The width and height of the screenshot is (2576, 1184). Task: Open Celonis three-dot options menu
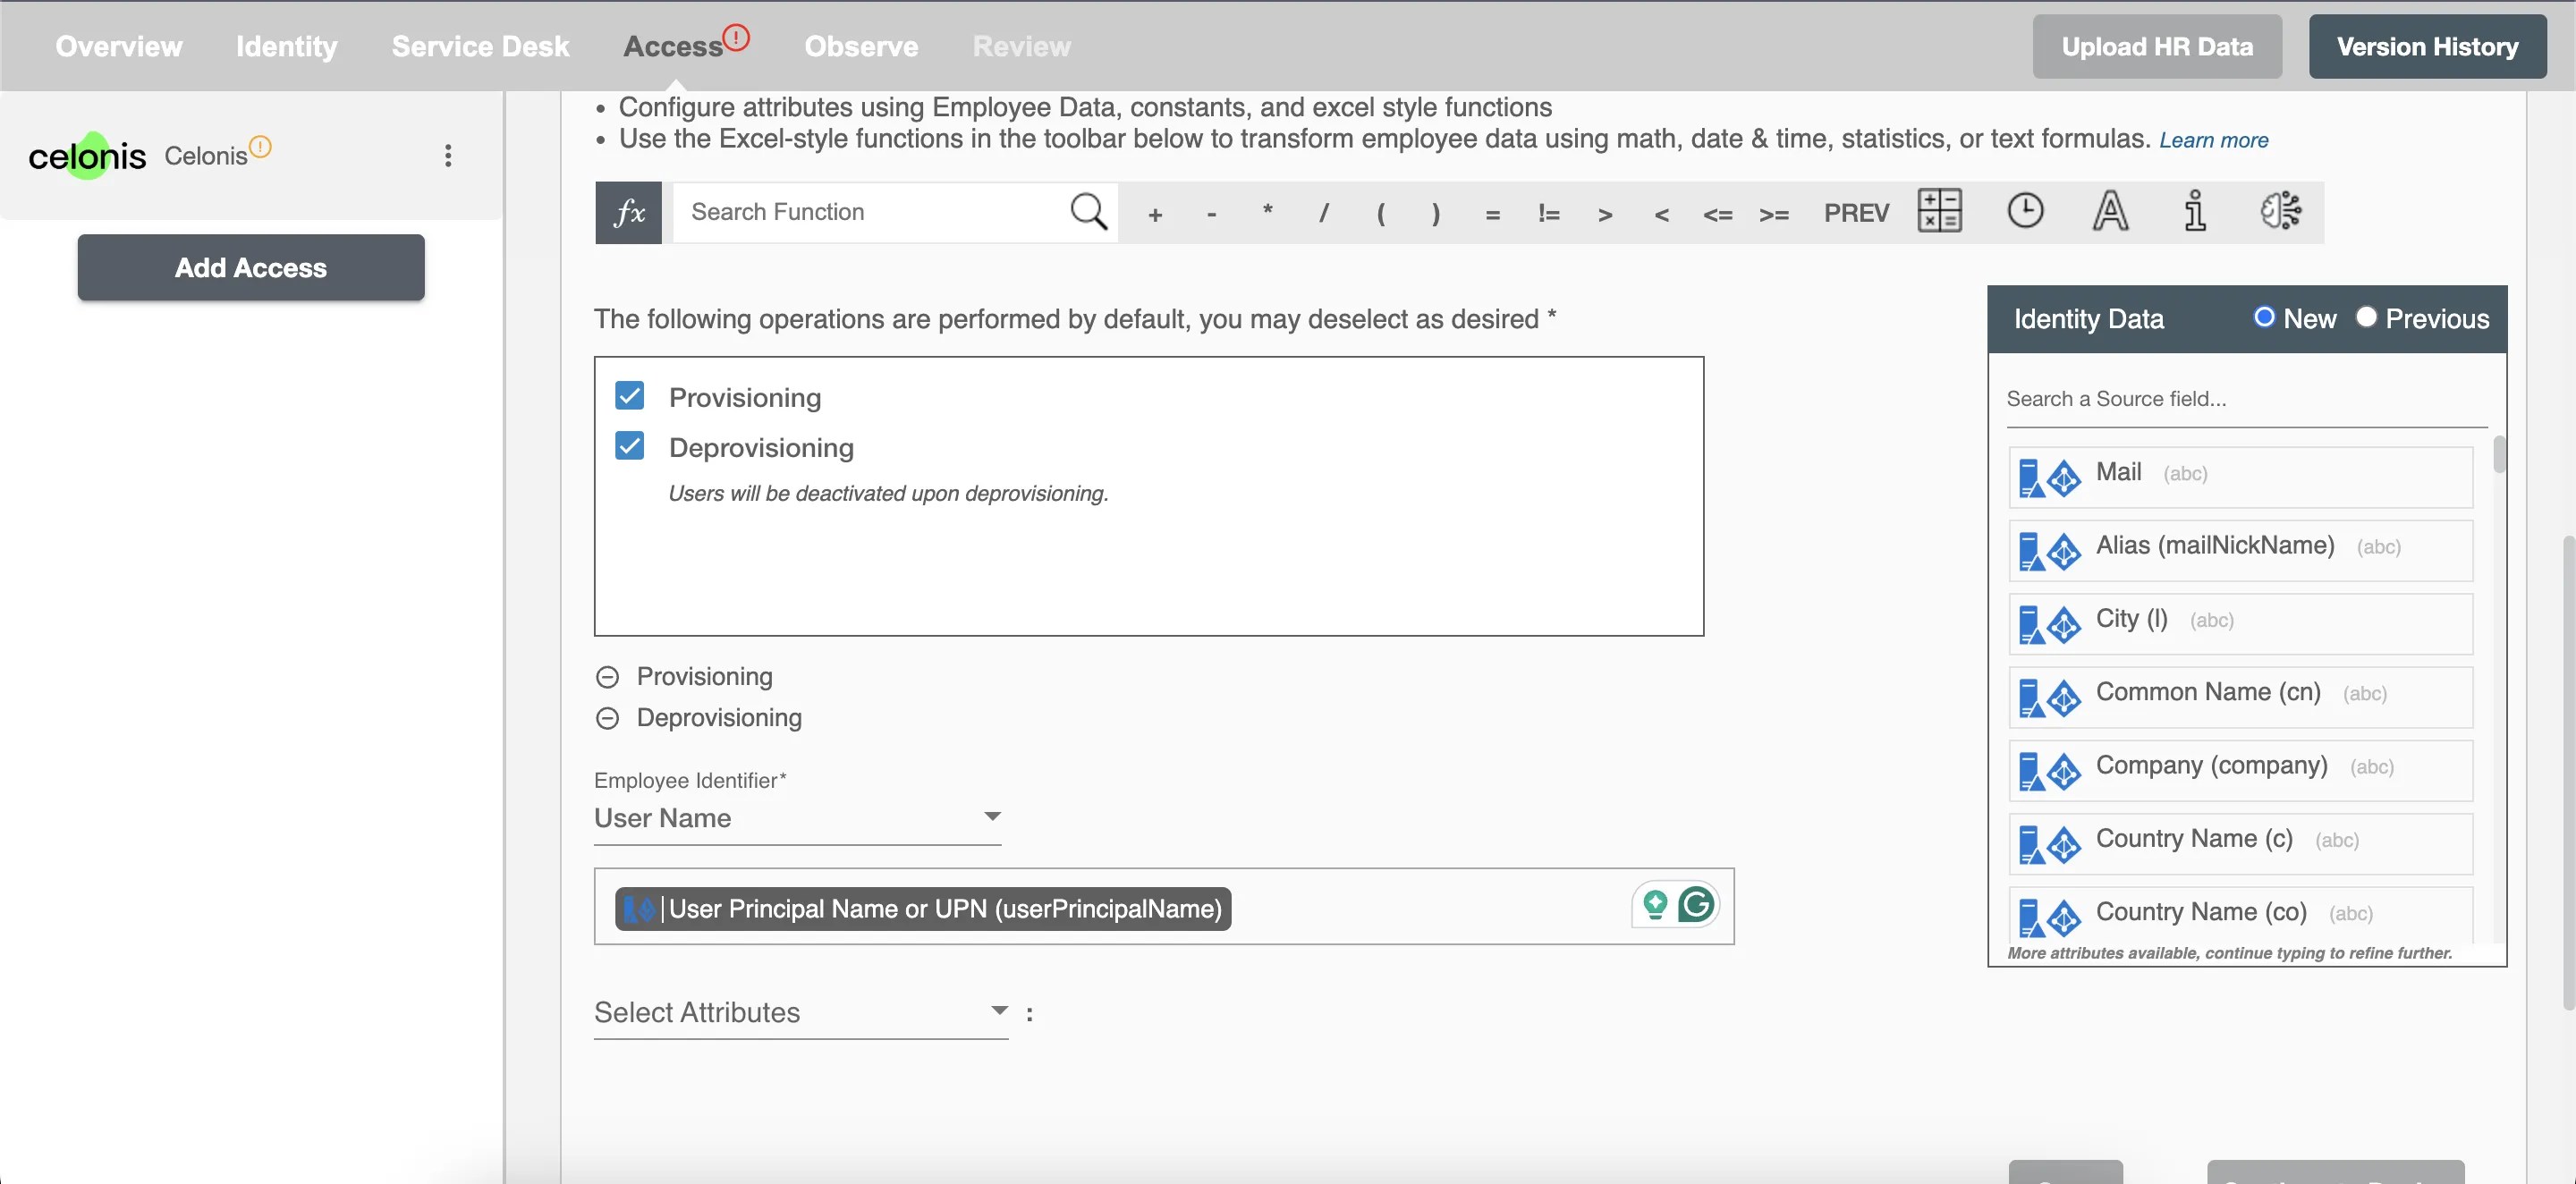[x=448, y=156]
